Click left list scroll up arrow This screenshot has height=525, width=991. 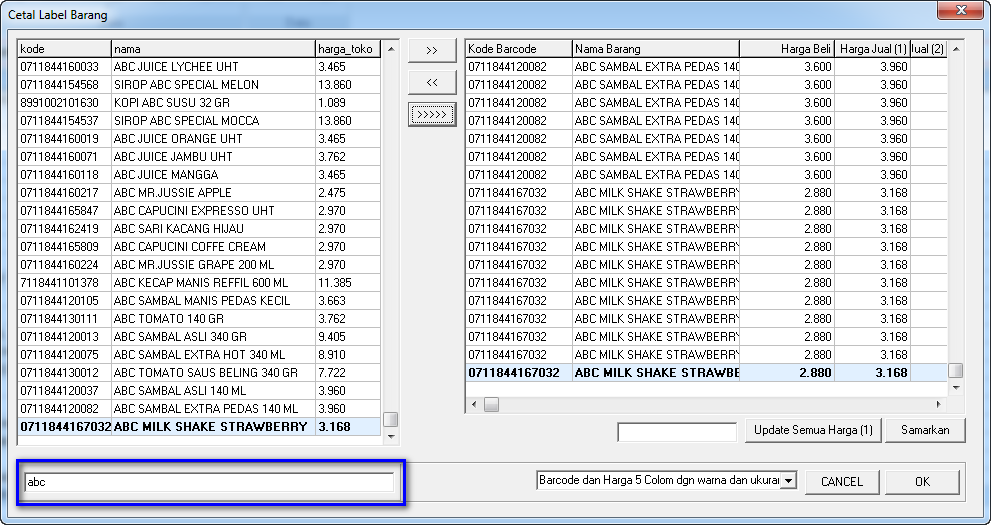click(x=391, y=49)
